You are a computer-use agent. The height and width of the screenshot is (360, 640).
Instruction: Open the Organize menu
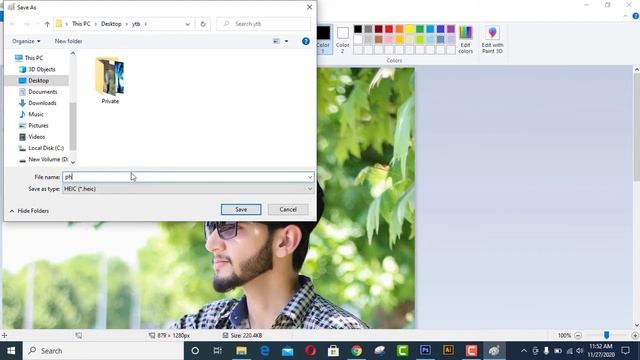point(26,41)
